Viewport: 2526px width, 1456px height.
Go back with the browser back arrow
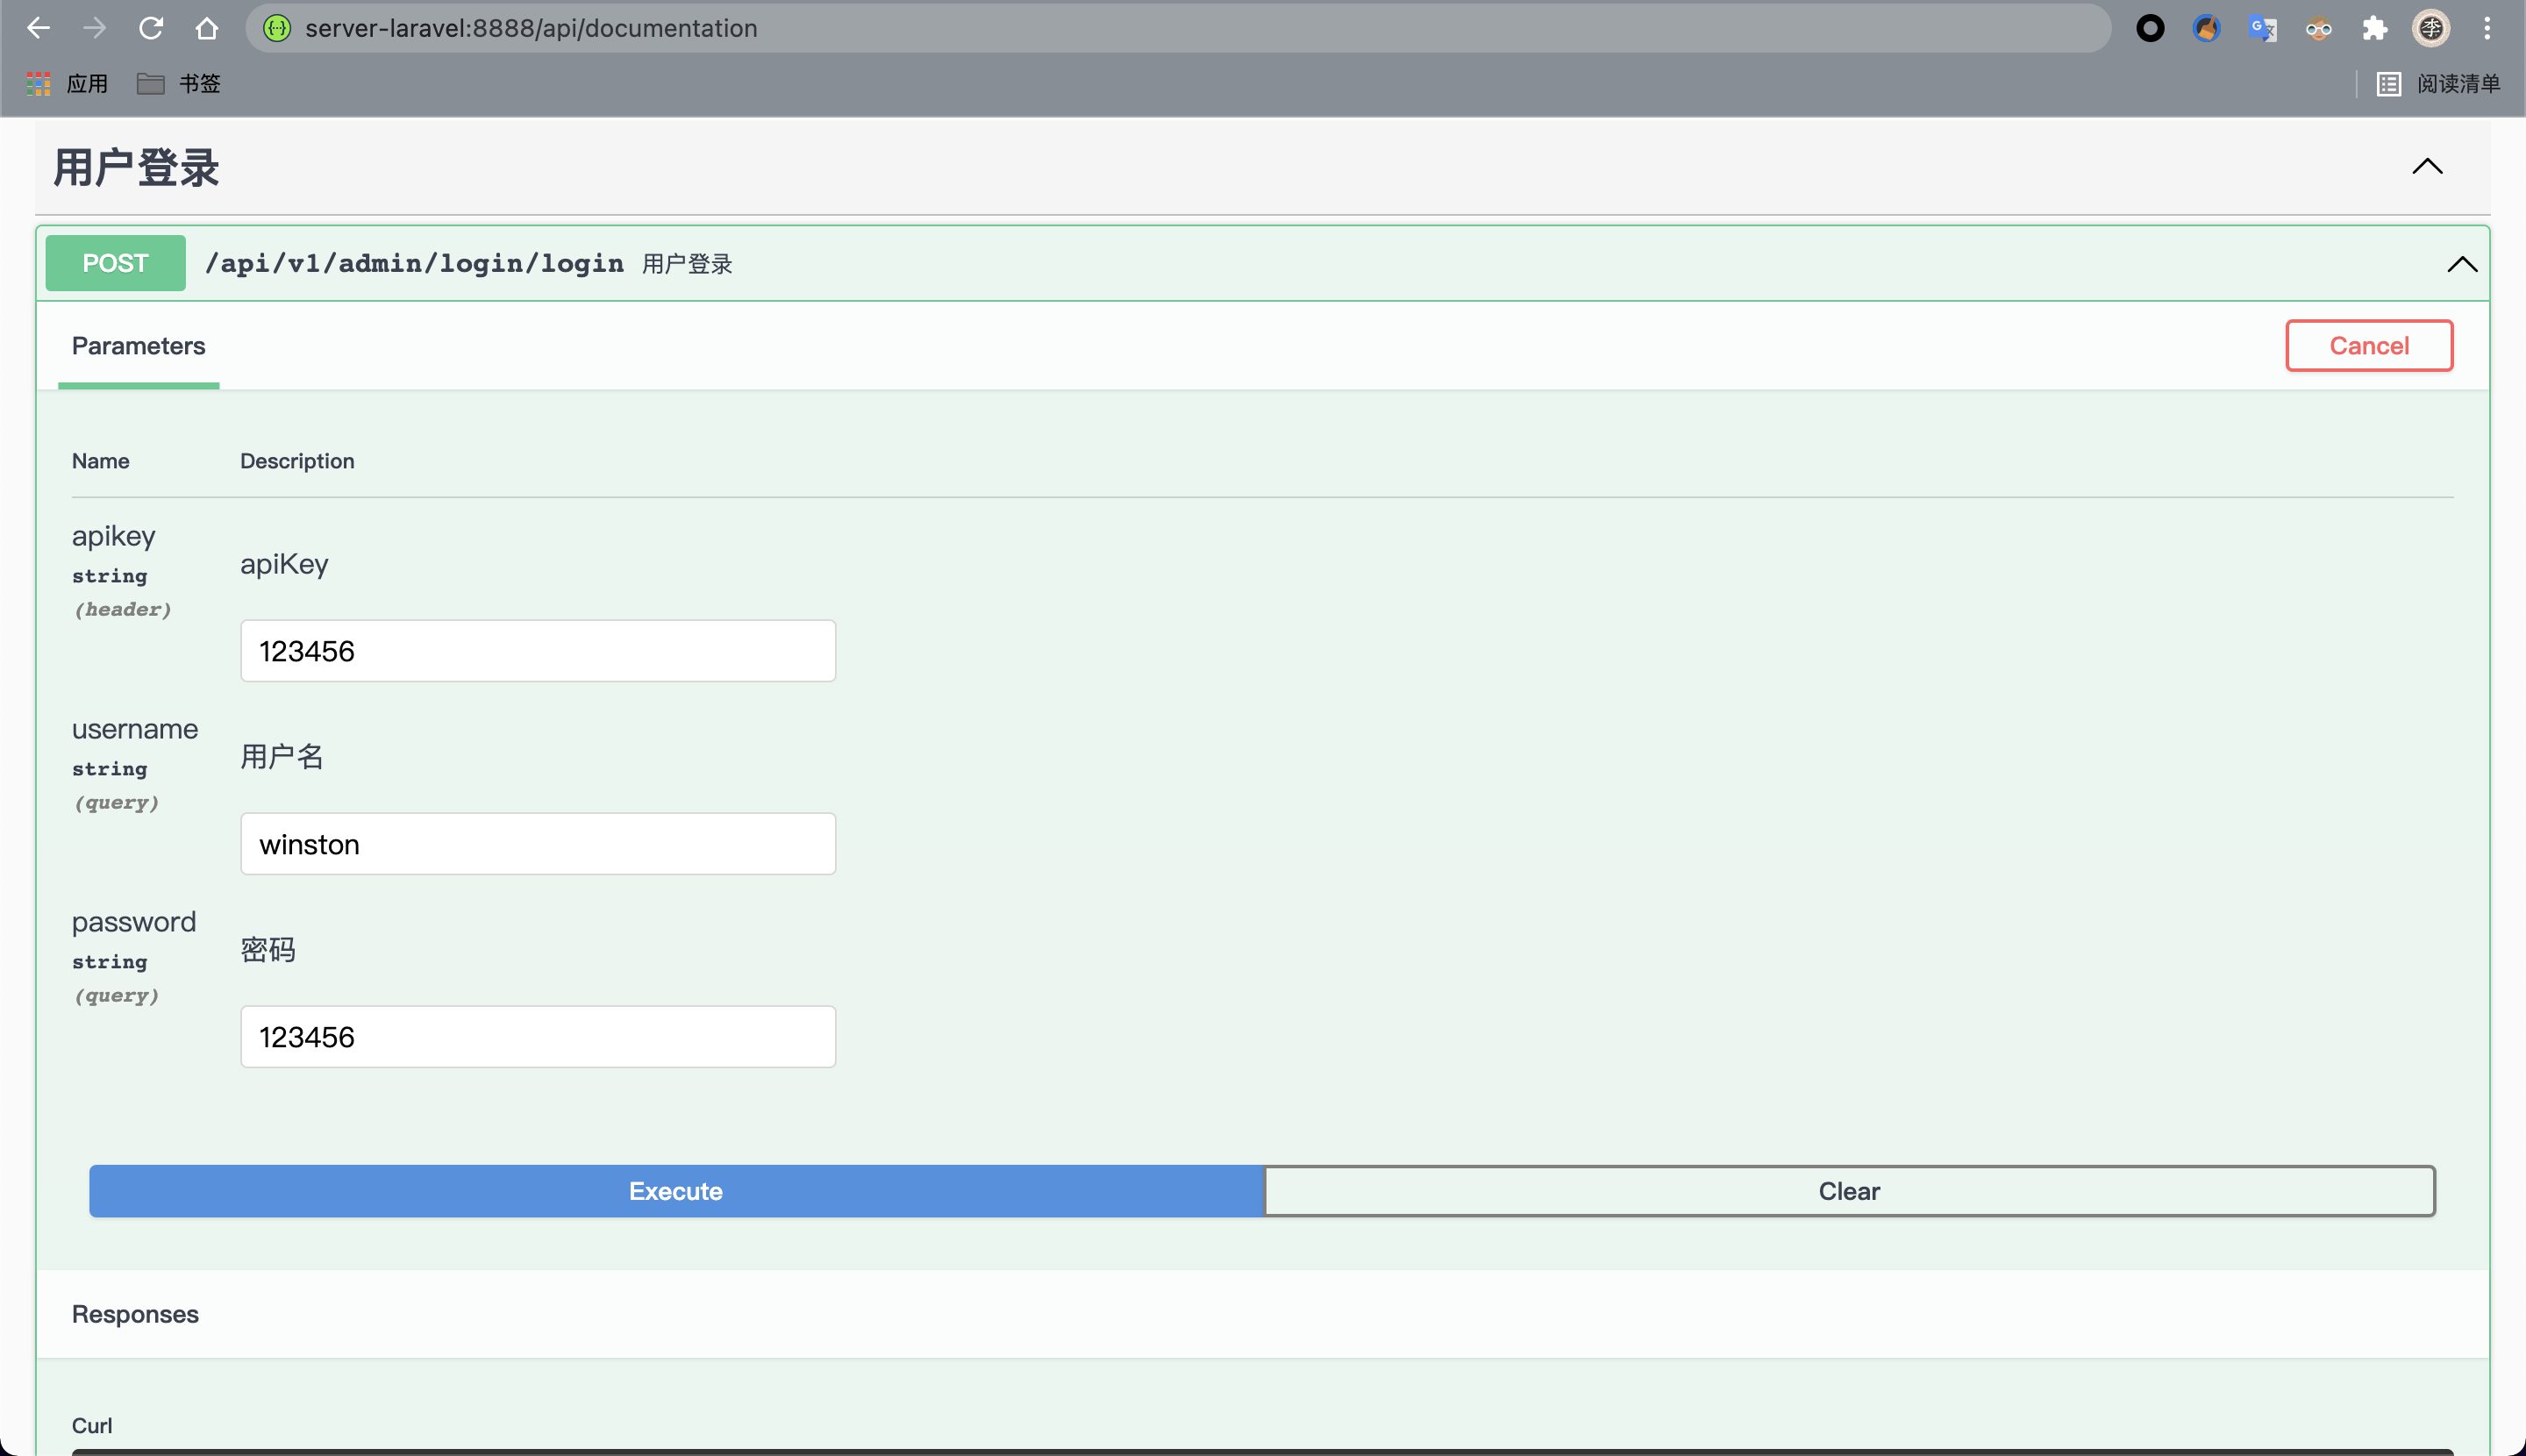point(38,28)
